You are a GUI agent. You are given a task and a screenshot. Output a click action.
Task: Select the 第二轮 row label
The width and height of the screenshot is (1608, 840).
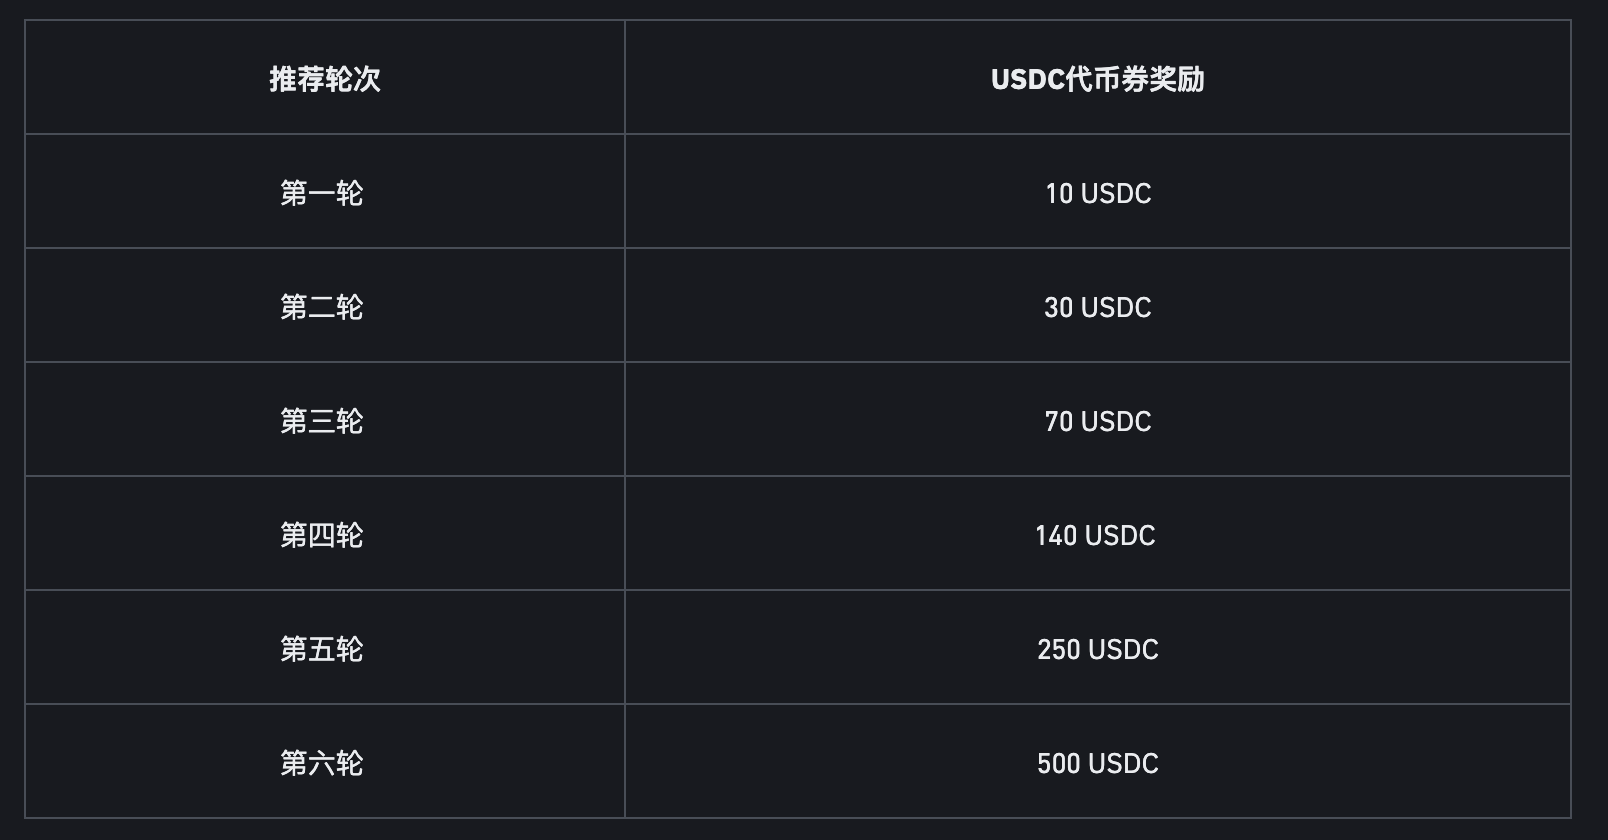322,307
